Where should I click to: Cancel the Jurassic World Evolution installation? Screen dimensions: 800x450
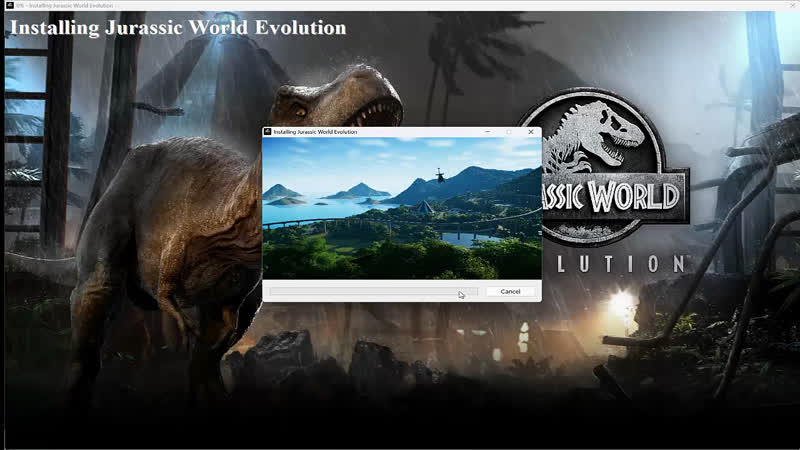pos(510,291)
